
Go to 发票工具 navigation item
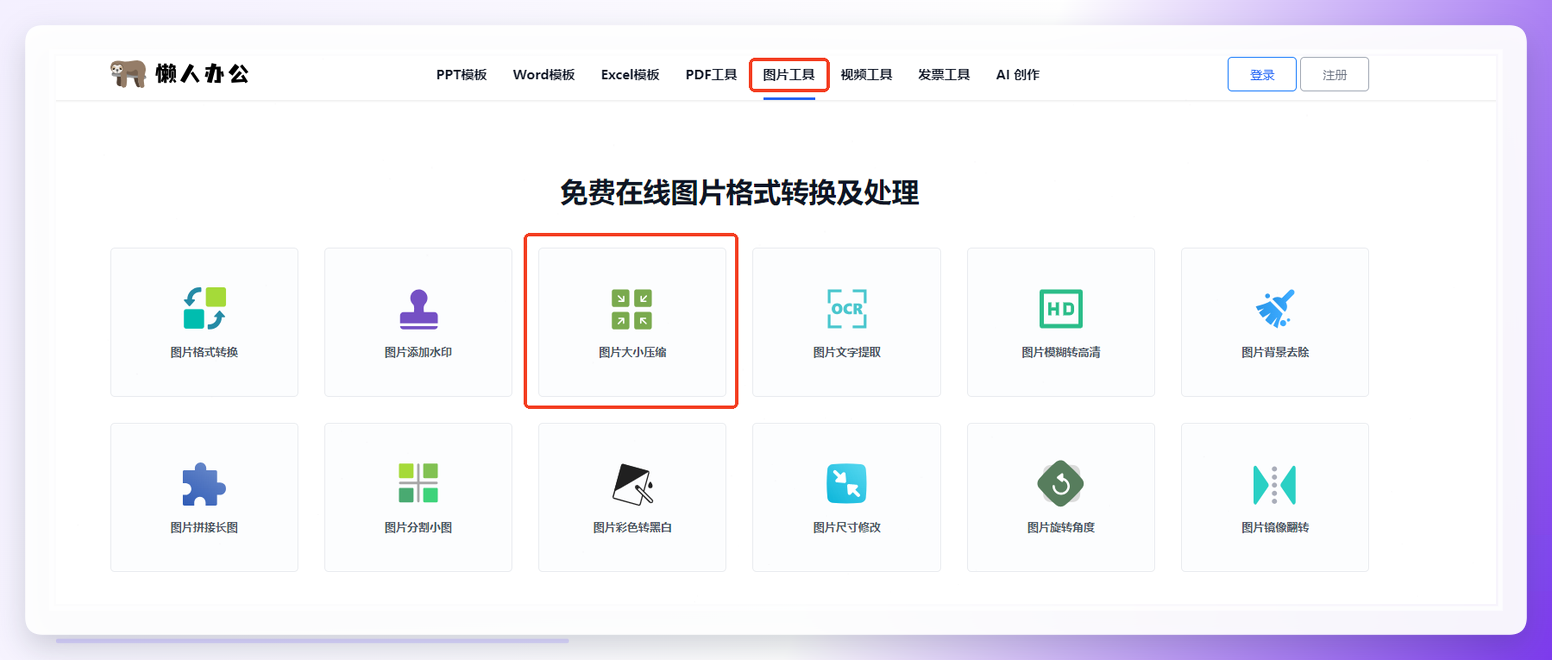click(944, 74)
